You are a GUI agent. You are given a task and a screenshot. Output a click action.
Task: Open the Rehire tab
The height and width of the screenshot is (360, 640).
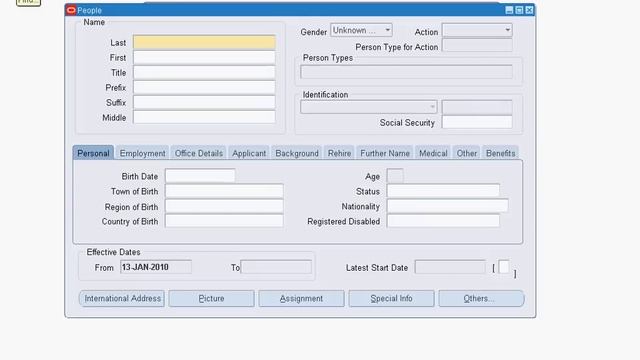coord(339,153)
